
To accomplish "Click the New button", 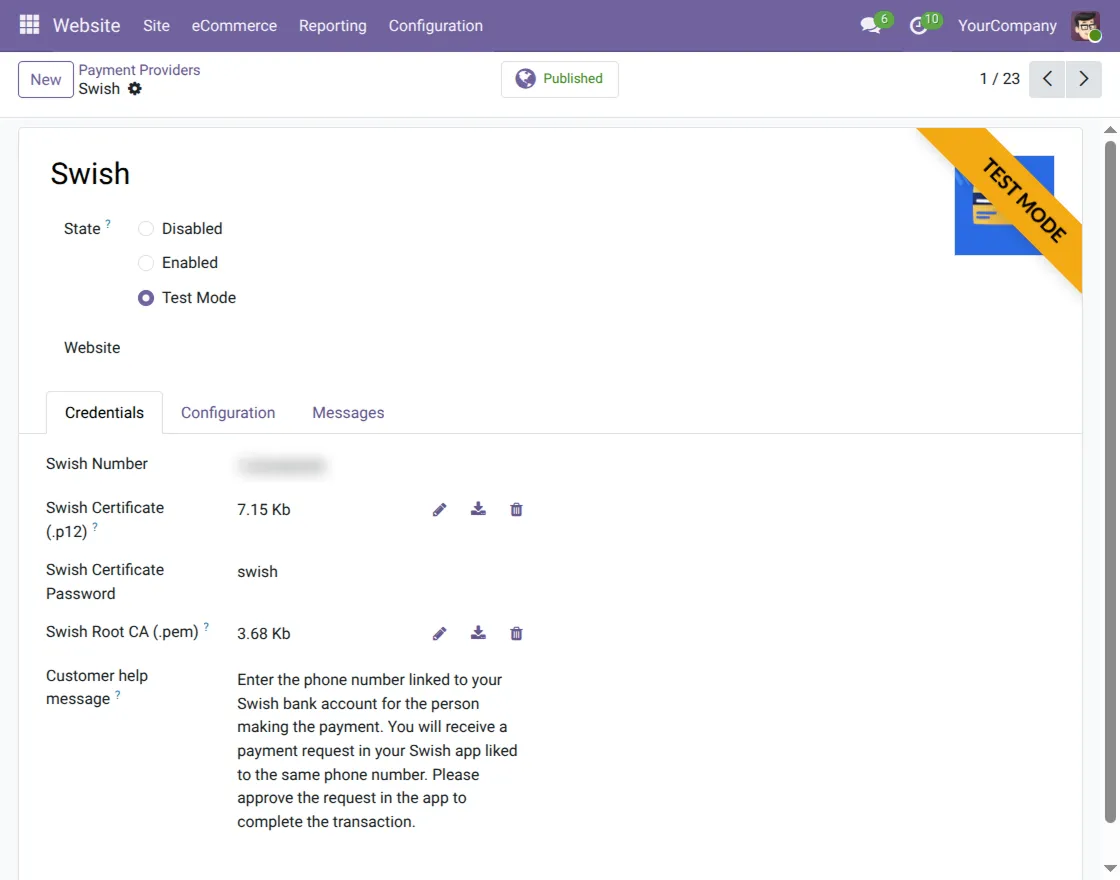I will tap(46, 79).
